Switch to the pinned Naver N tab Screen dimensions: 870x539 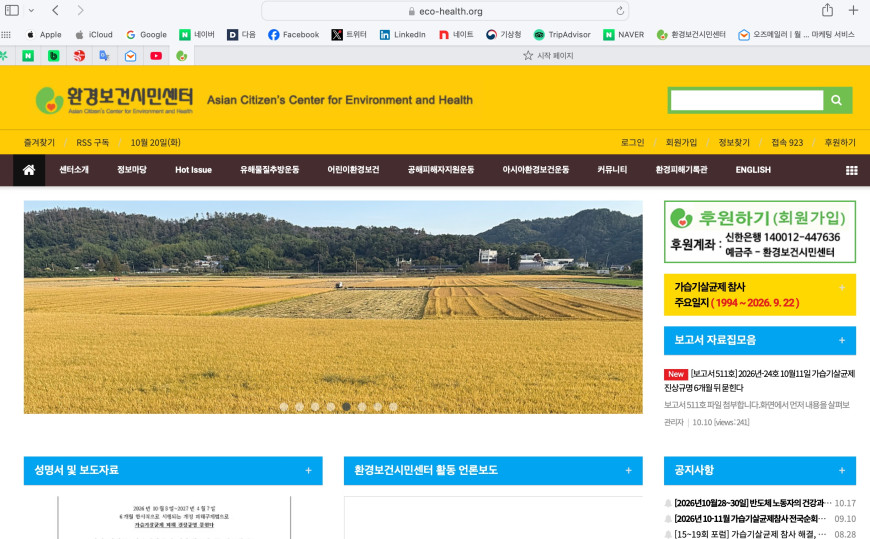(x=28, y=56)
